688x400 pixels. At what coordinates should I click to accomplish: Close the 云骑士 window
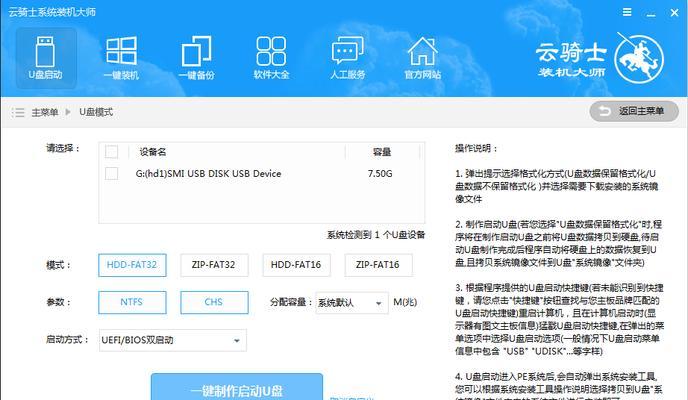675,13
